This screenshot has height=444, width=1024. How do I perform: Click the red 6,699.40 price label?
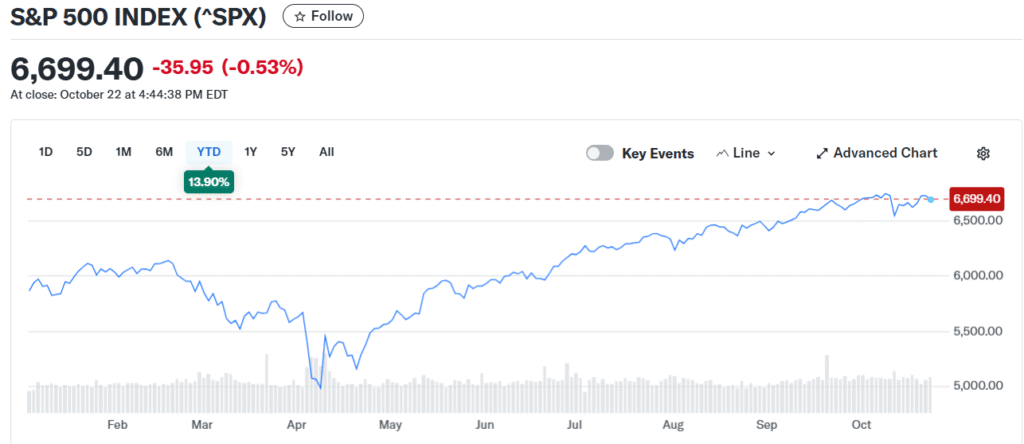976,199
